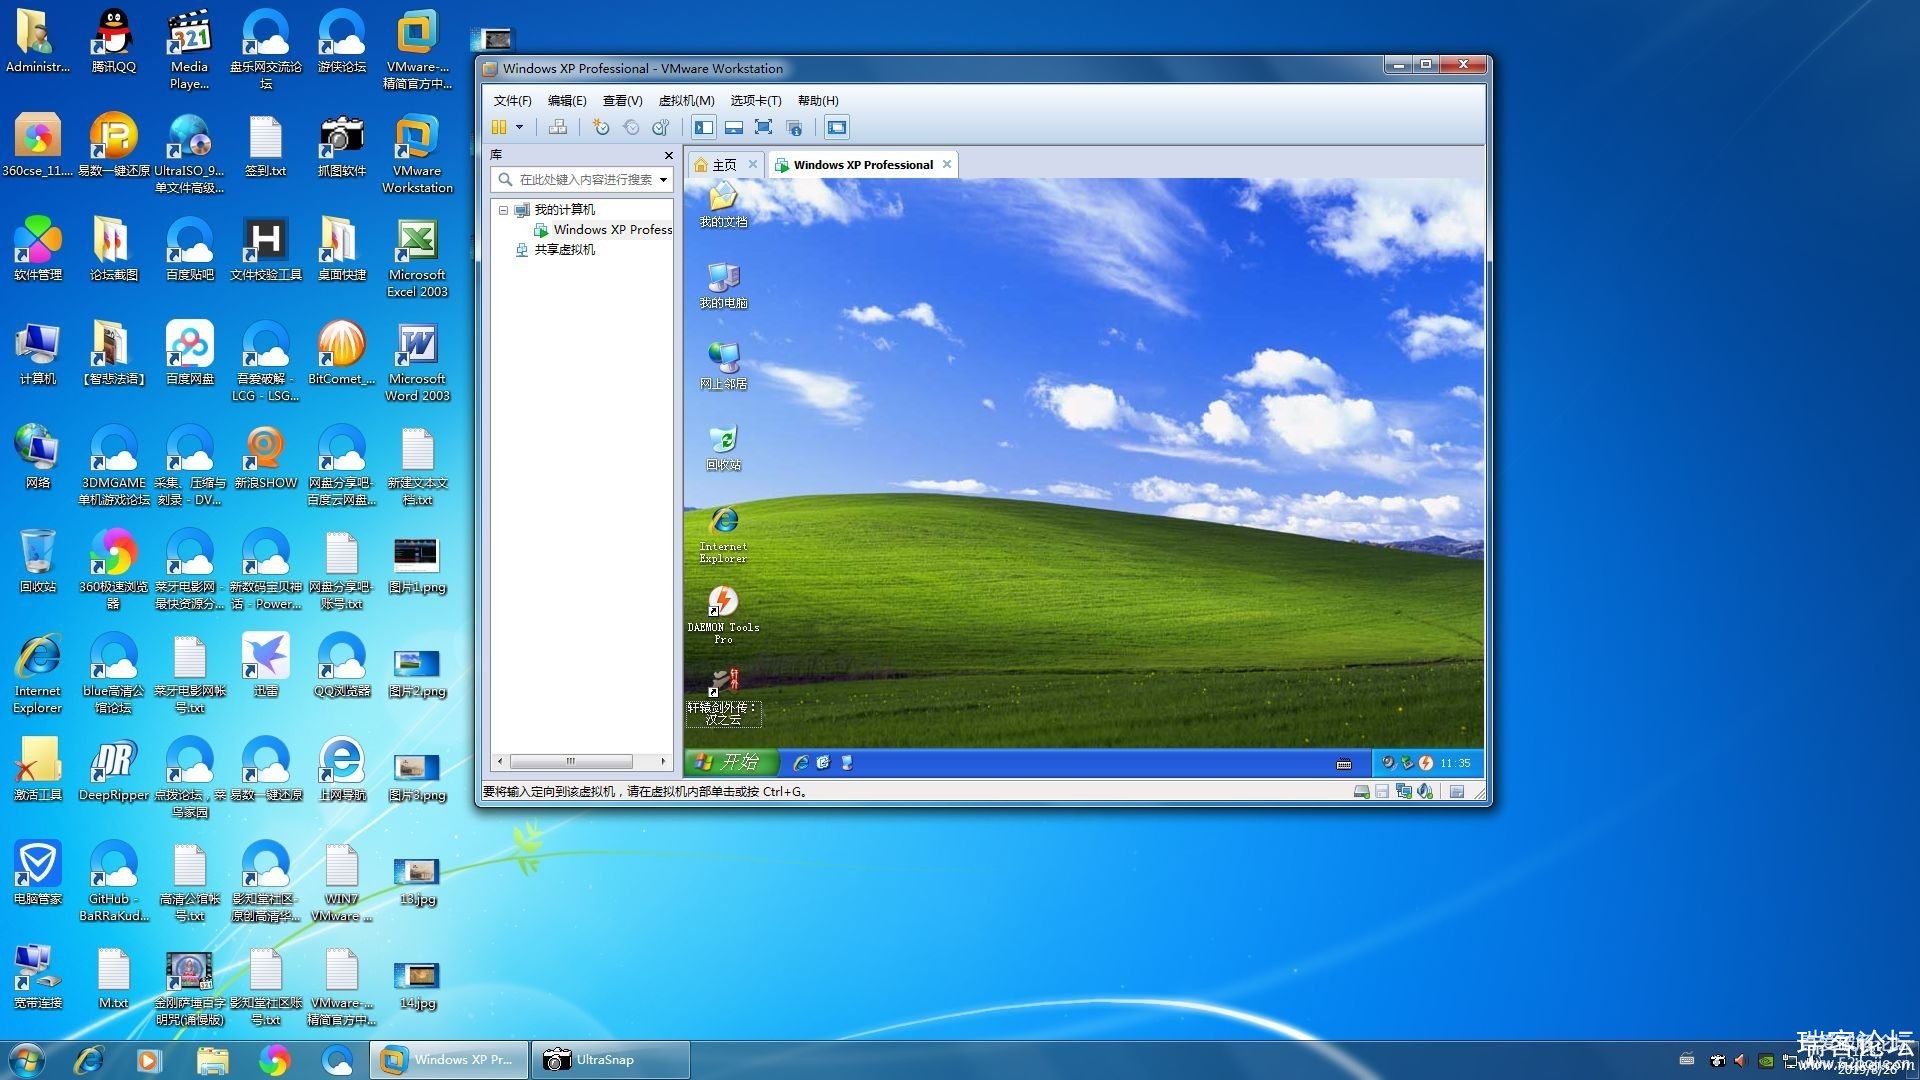
Task: Click DAEMON Tools lightning tray icon in XP
Action: 1426,763
